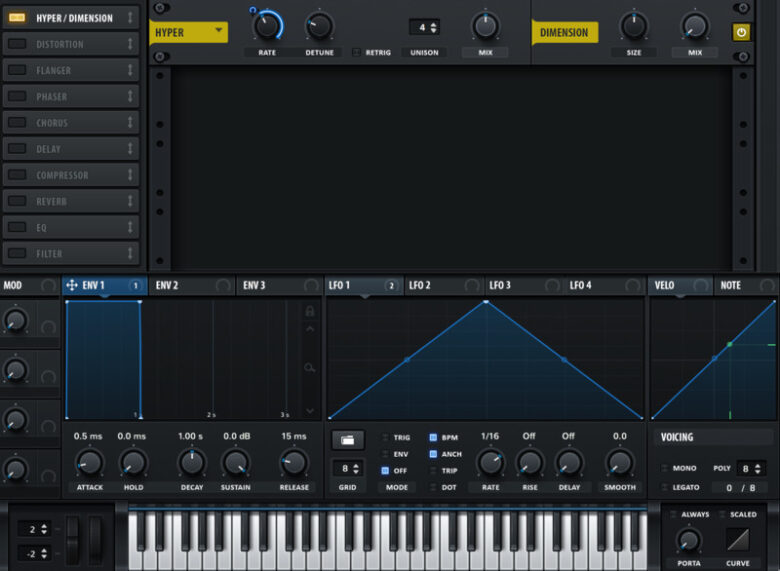Enable LEGATO voicing checkbox
Screen dimensions: 780x571
664,487
